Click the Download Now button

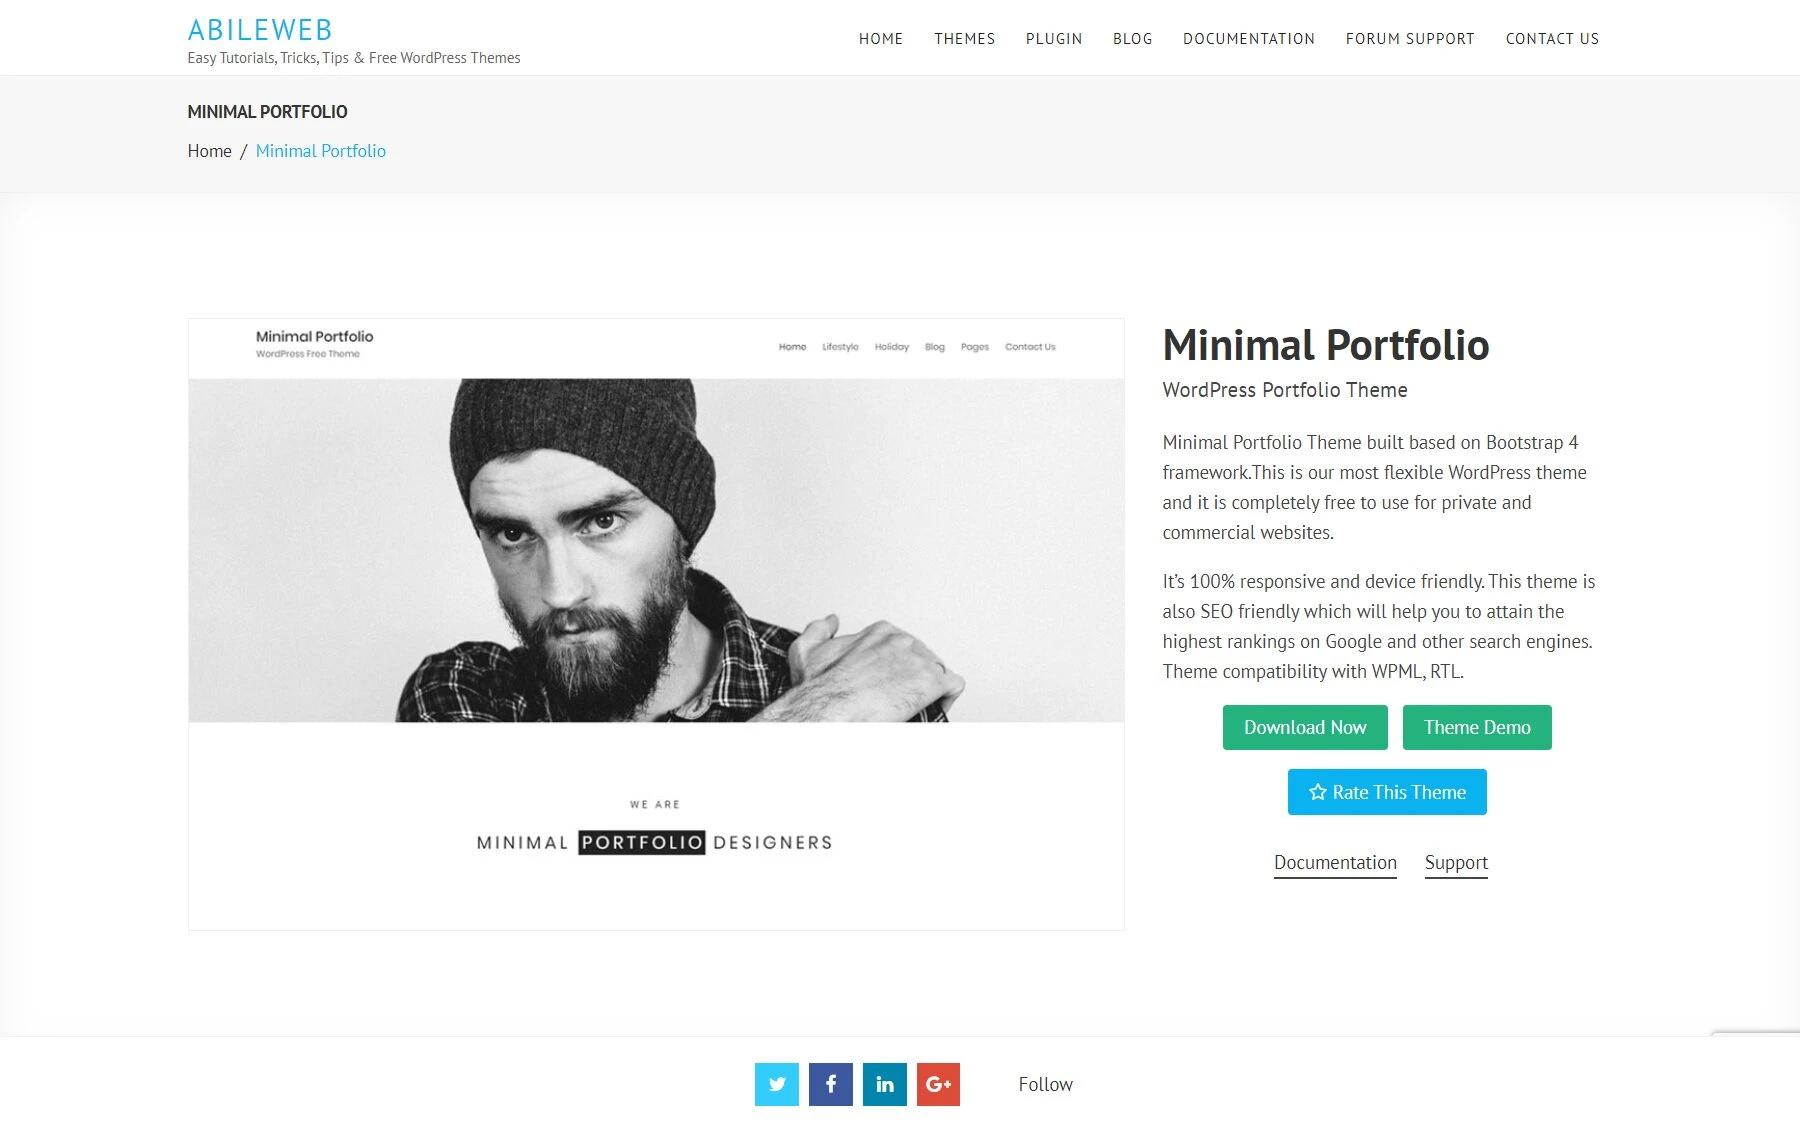[x=1305, y=727]
